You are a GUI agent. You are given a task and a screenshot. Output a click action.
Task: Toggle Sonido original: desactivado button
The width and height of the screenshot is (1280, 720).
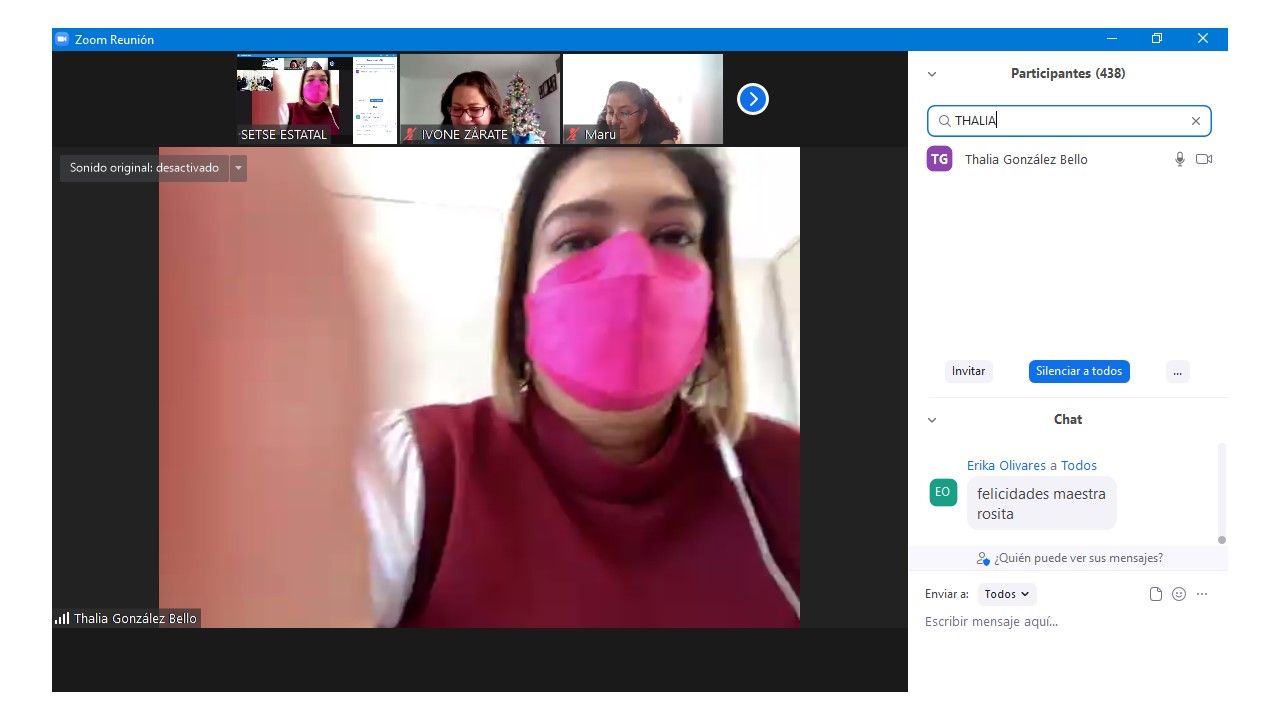point(144,168)
